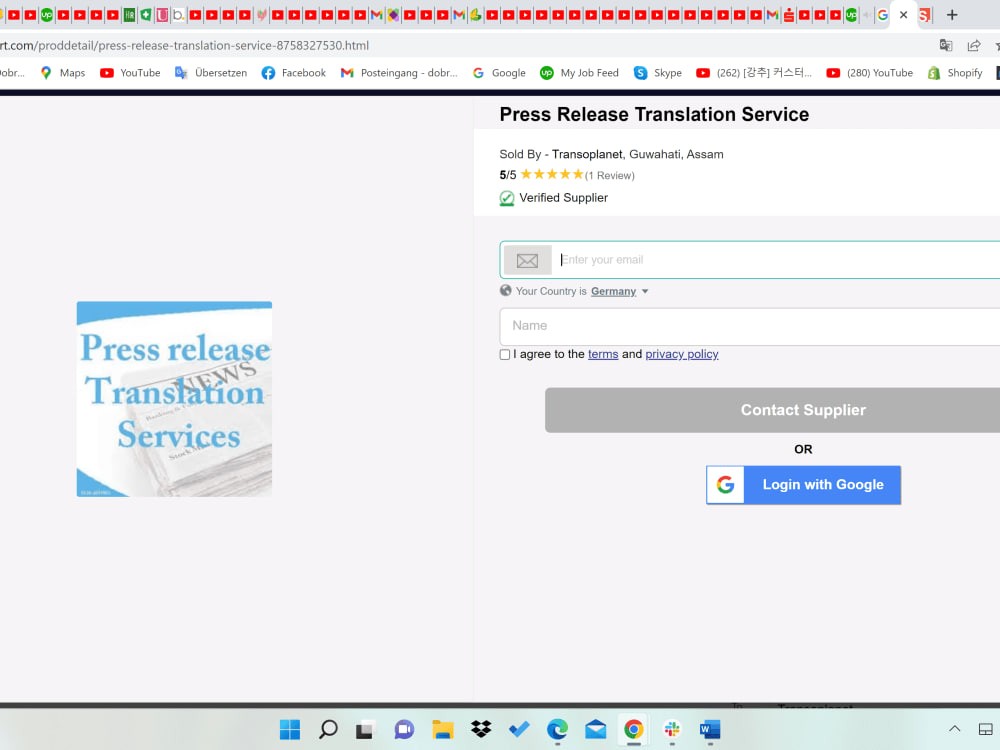
Task: Click the Login with Google button
Action: 803,485
